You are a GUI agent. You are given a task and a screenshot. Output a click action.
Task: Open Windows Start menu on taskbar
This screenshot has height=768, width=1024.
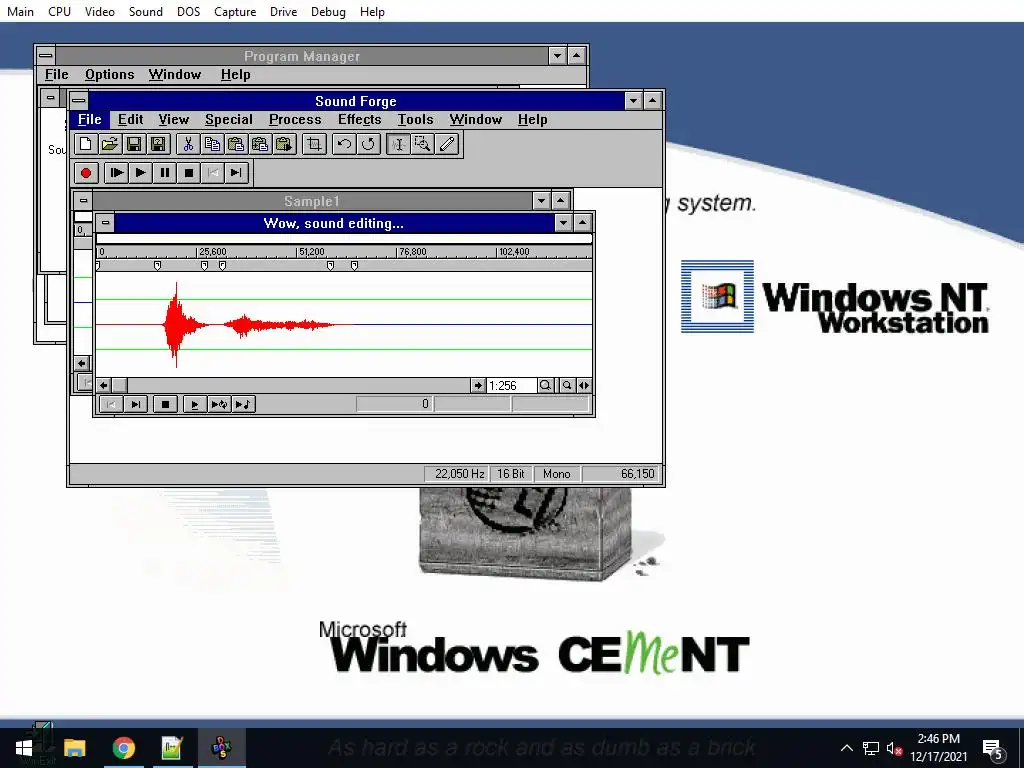point(24,748)
